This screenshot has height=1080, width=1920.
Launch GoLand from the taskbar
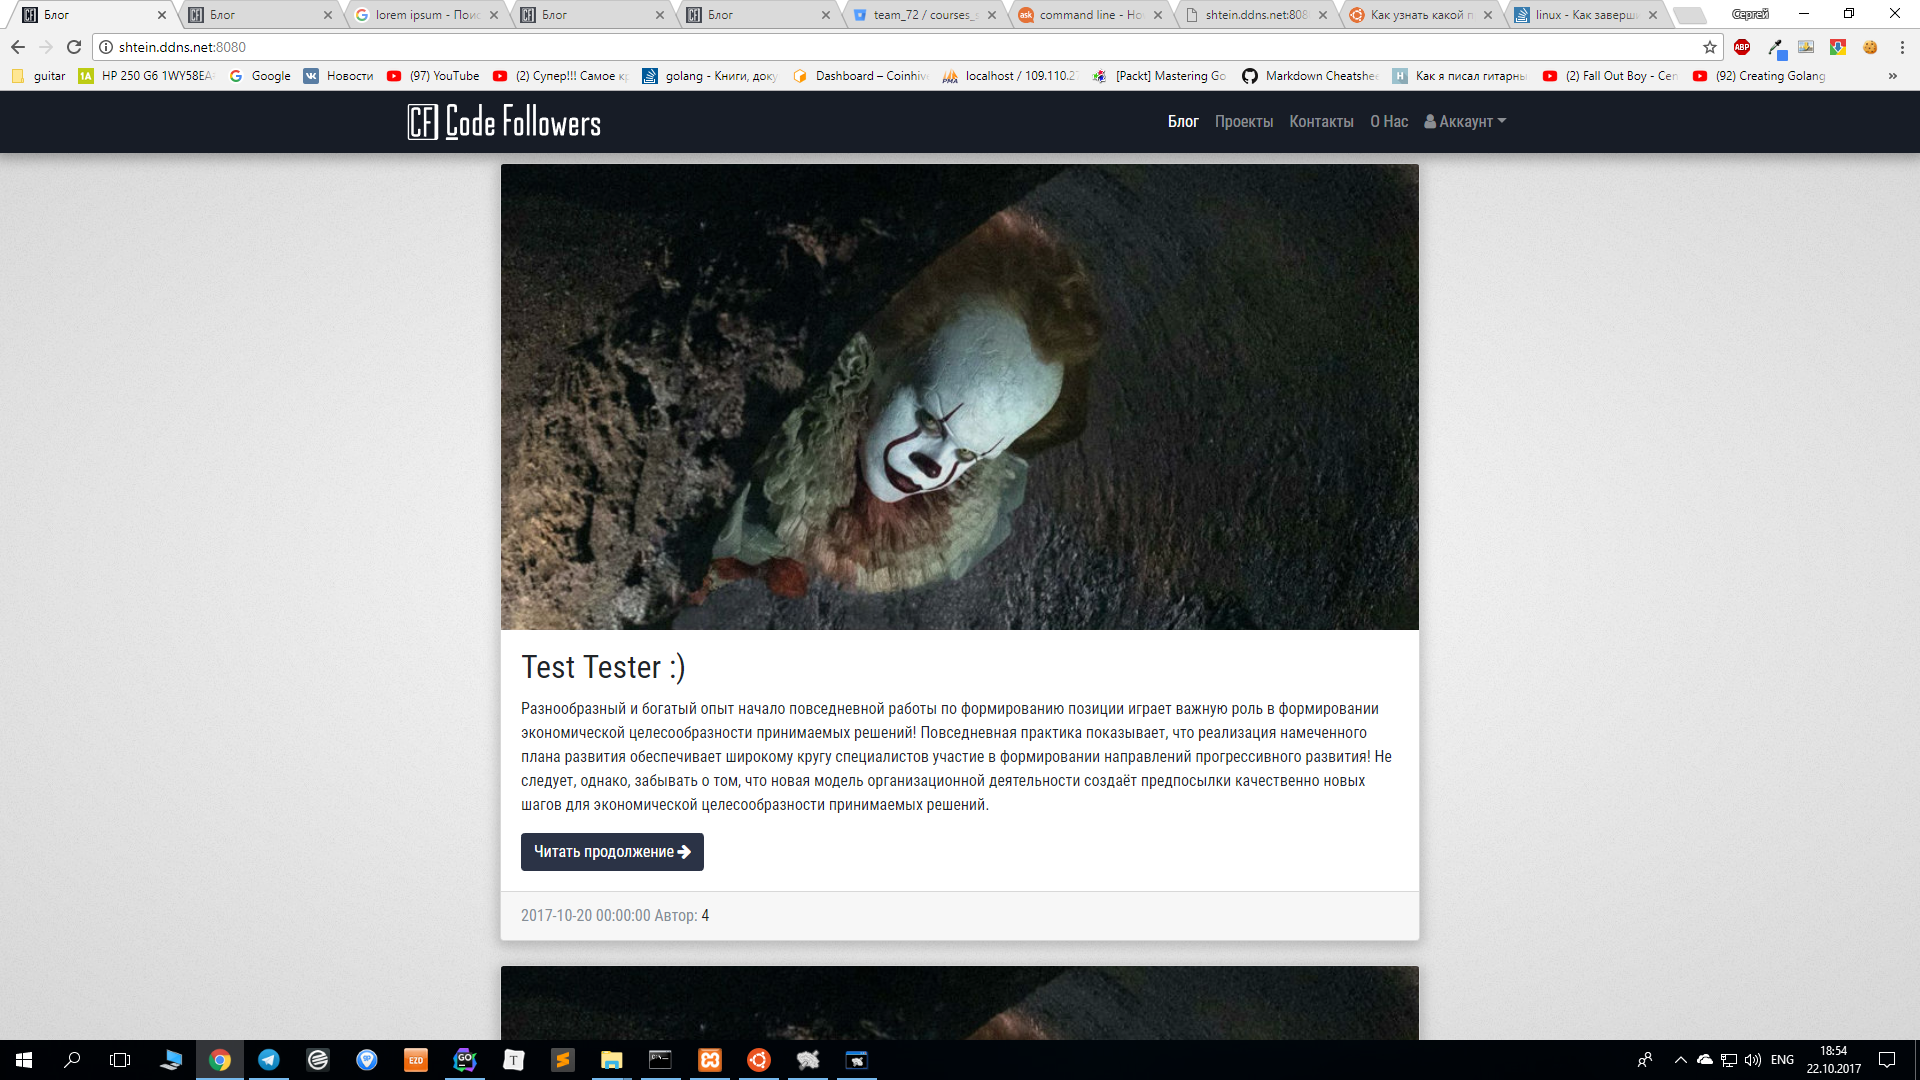[x=465, y=1060]
